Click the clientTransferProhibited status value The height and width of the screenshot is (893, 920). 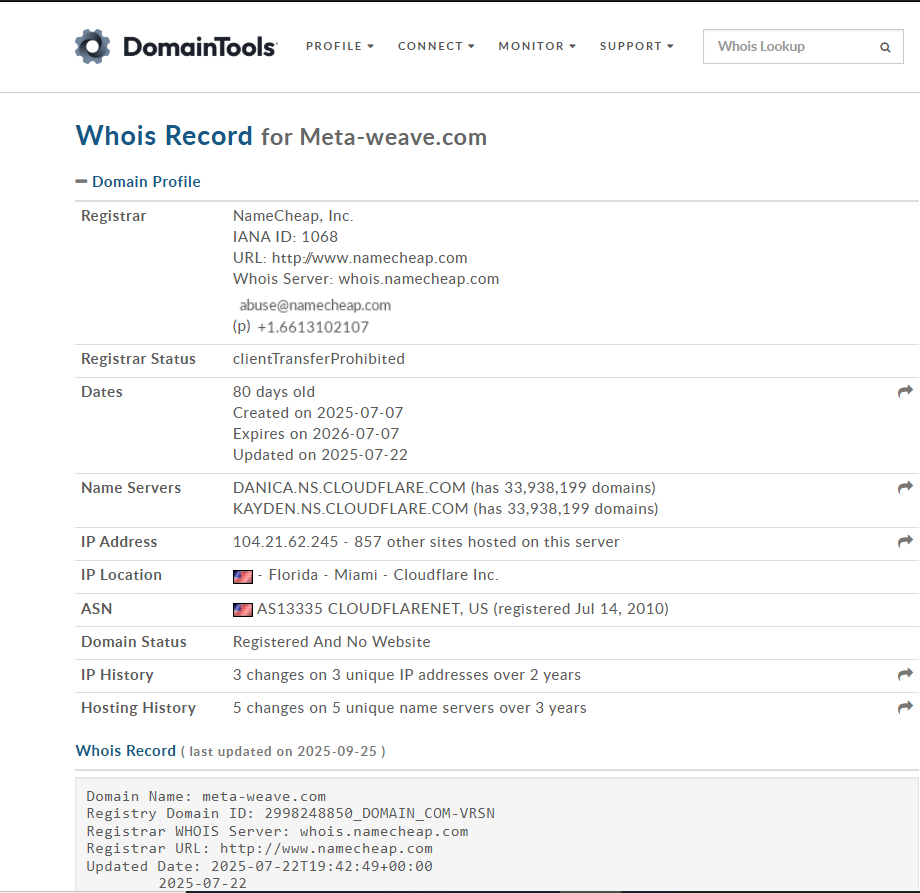coord(319,359)
